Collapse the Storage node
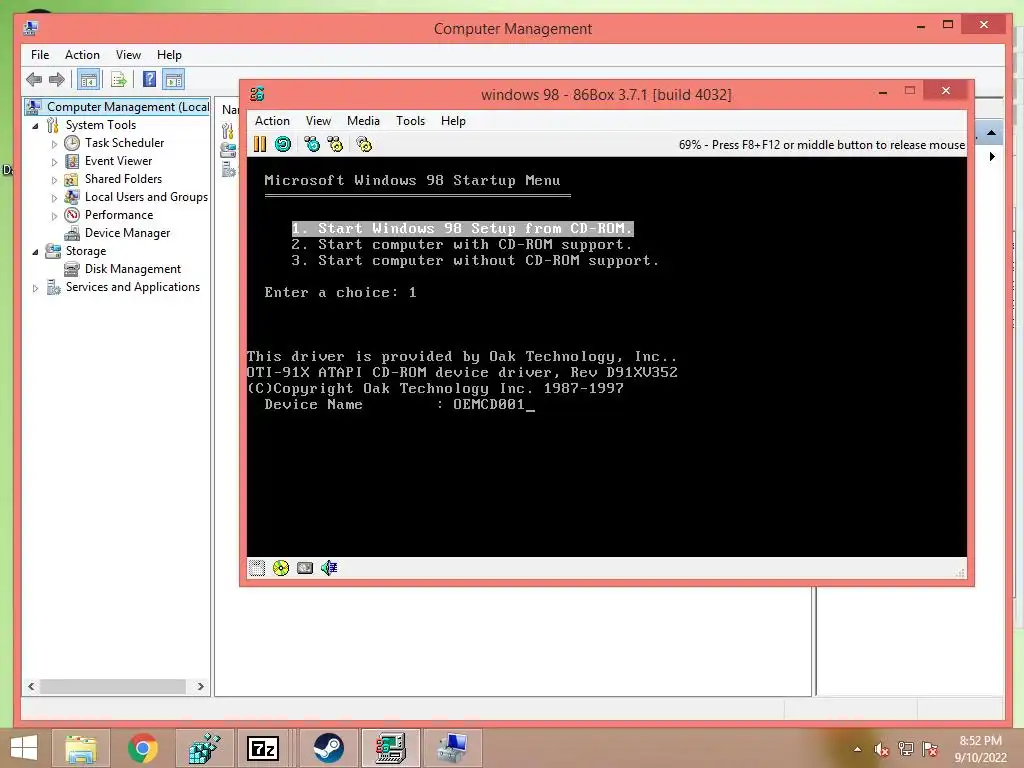The image size is (1024, 768). coord(35,251)
